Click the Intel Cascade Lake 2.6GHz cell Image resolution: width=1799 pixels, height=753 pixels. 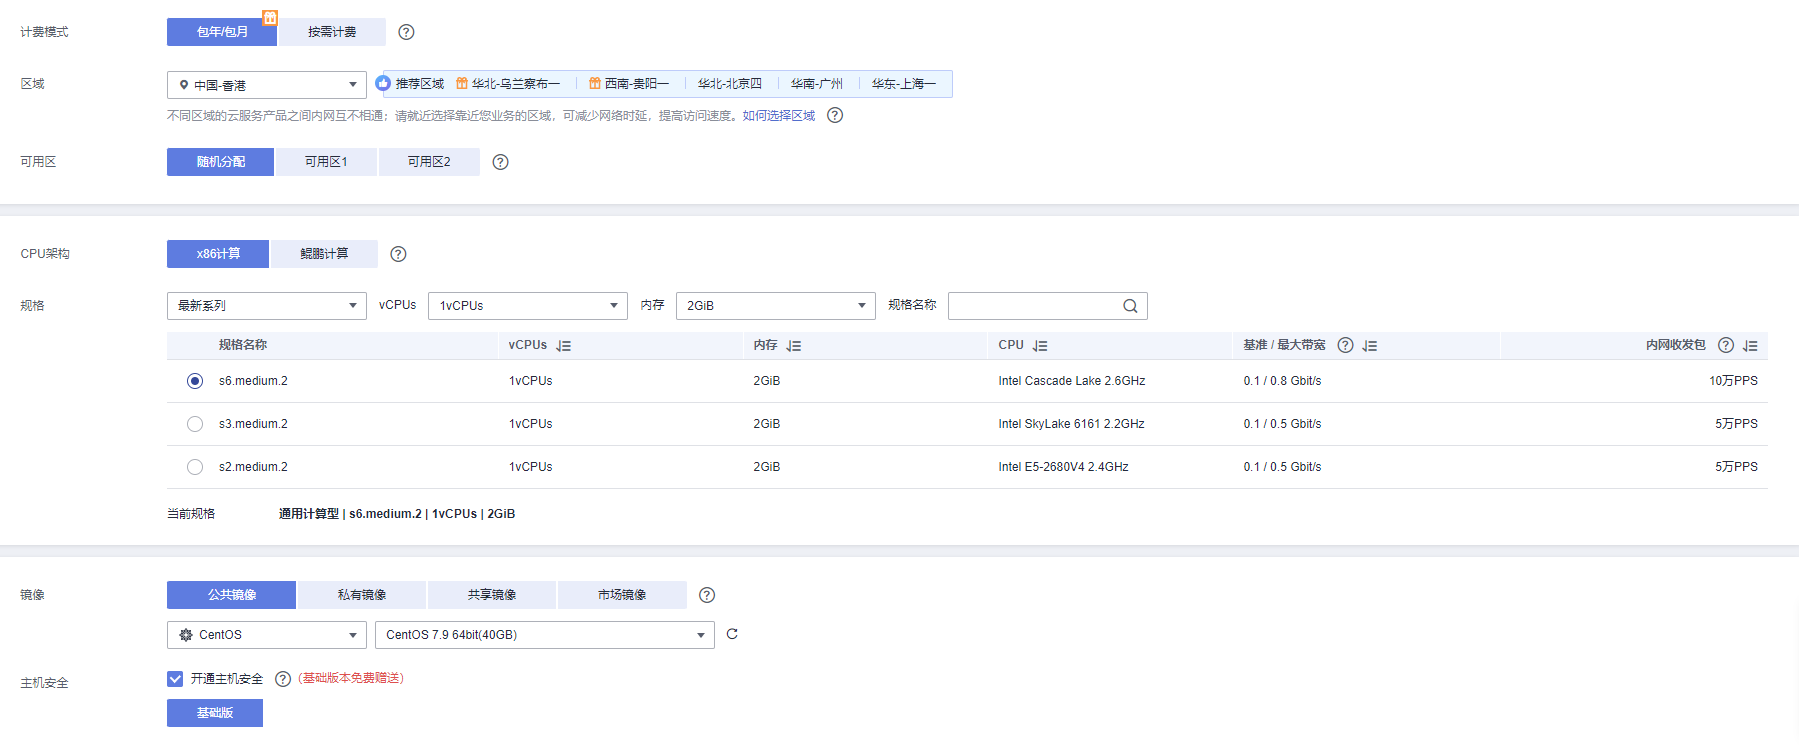[1072, 381]
